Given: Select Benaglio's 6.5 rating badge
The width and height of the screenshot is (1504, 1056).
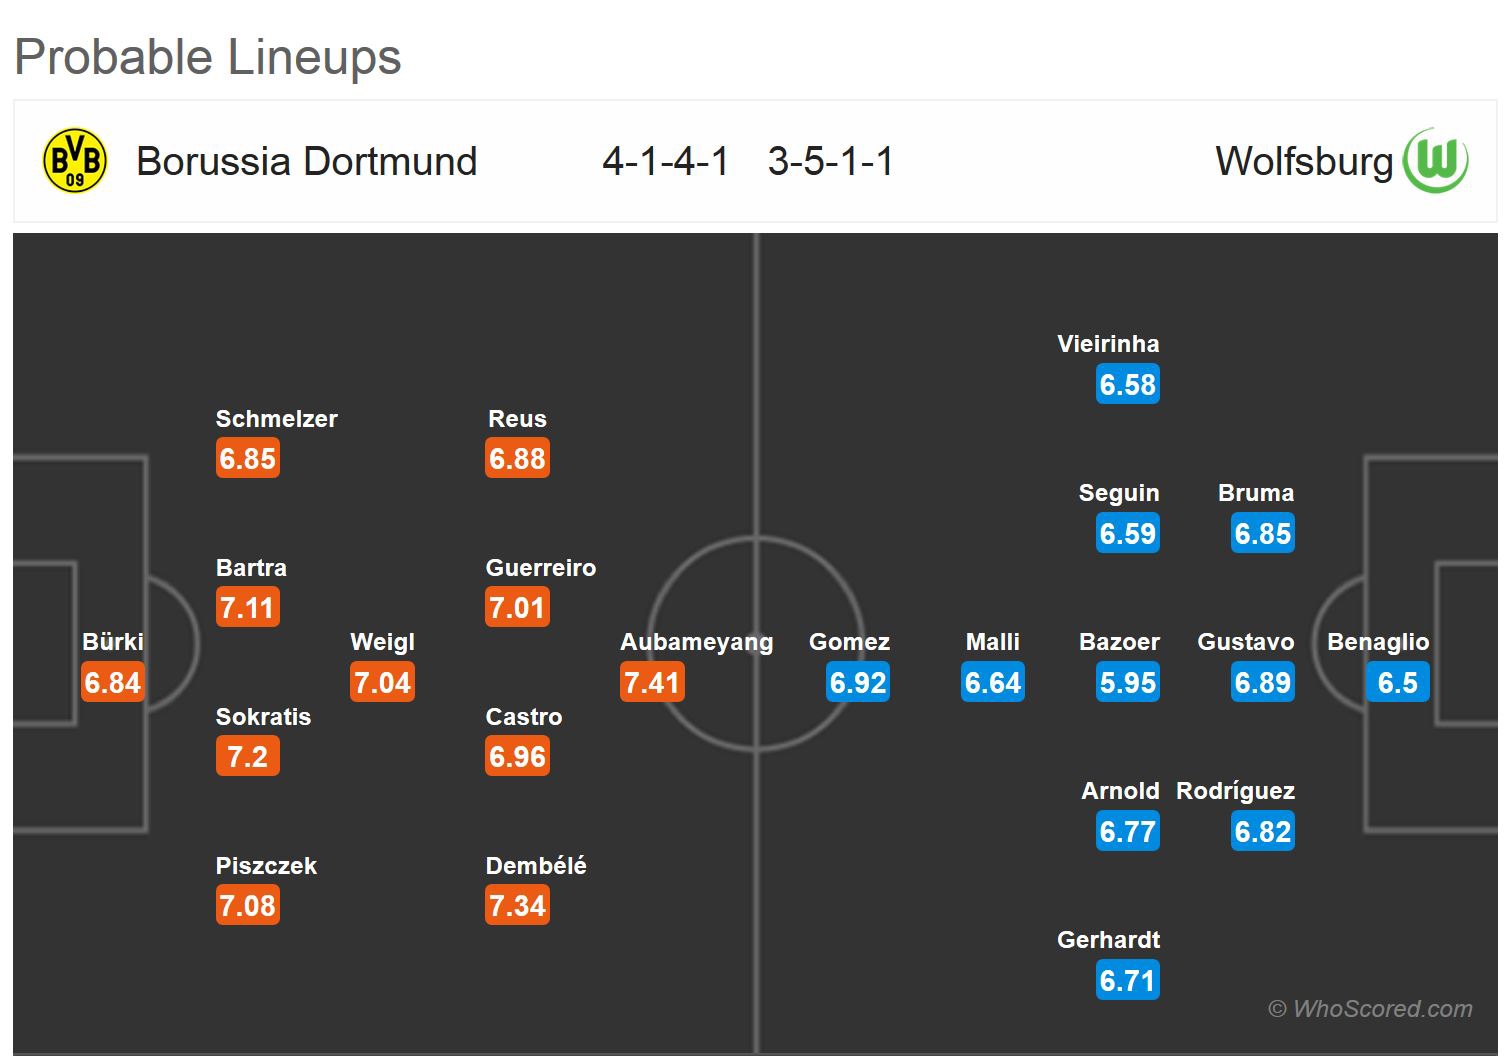Looking at the screenshot, I should coord(1397,683).
